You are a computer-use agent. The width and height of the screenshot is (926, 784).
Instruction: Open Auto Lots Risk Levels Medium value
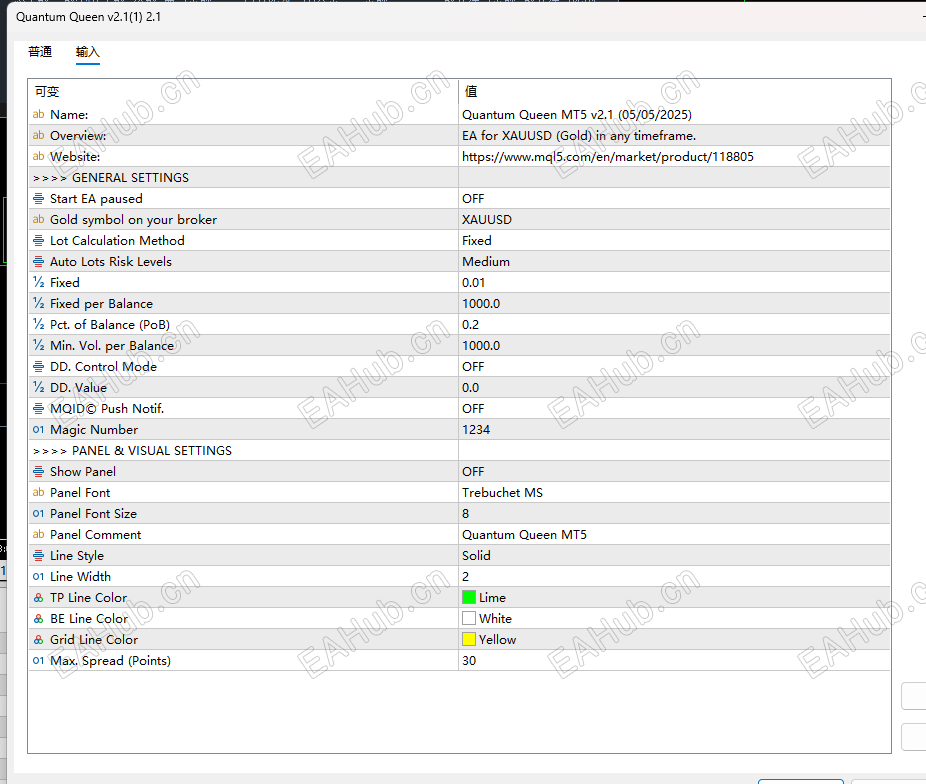point(674,262)
